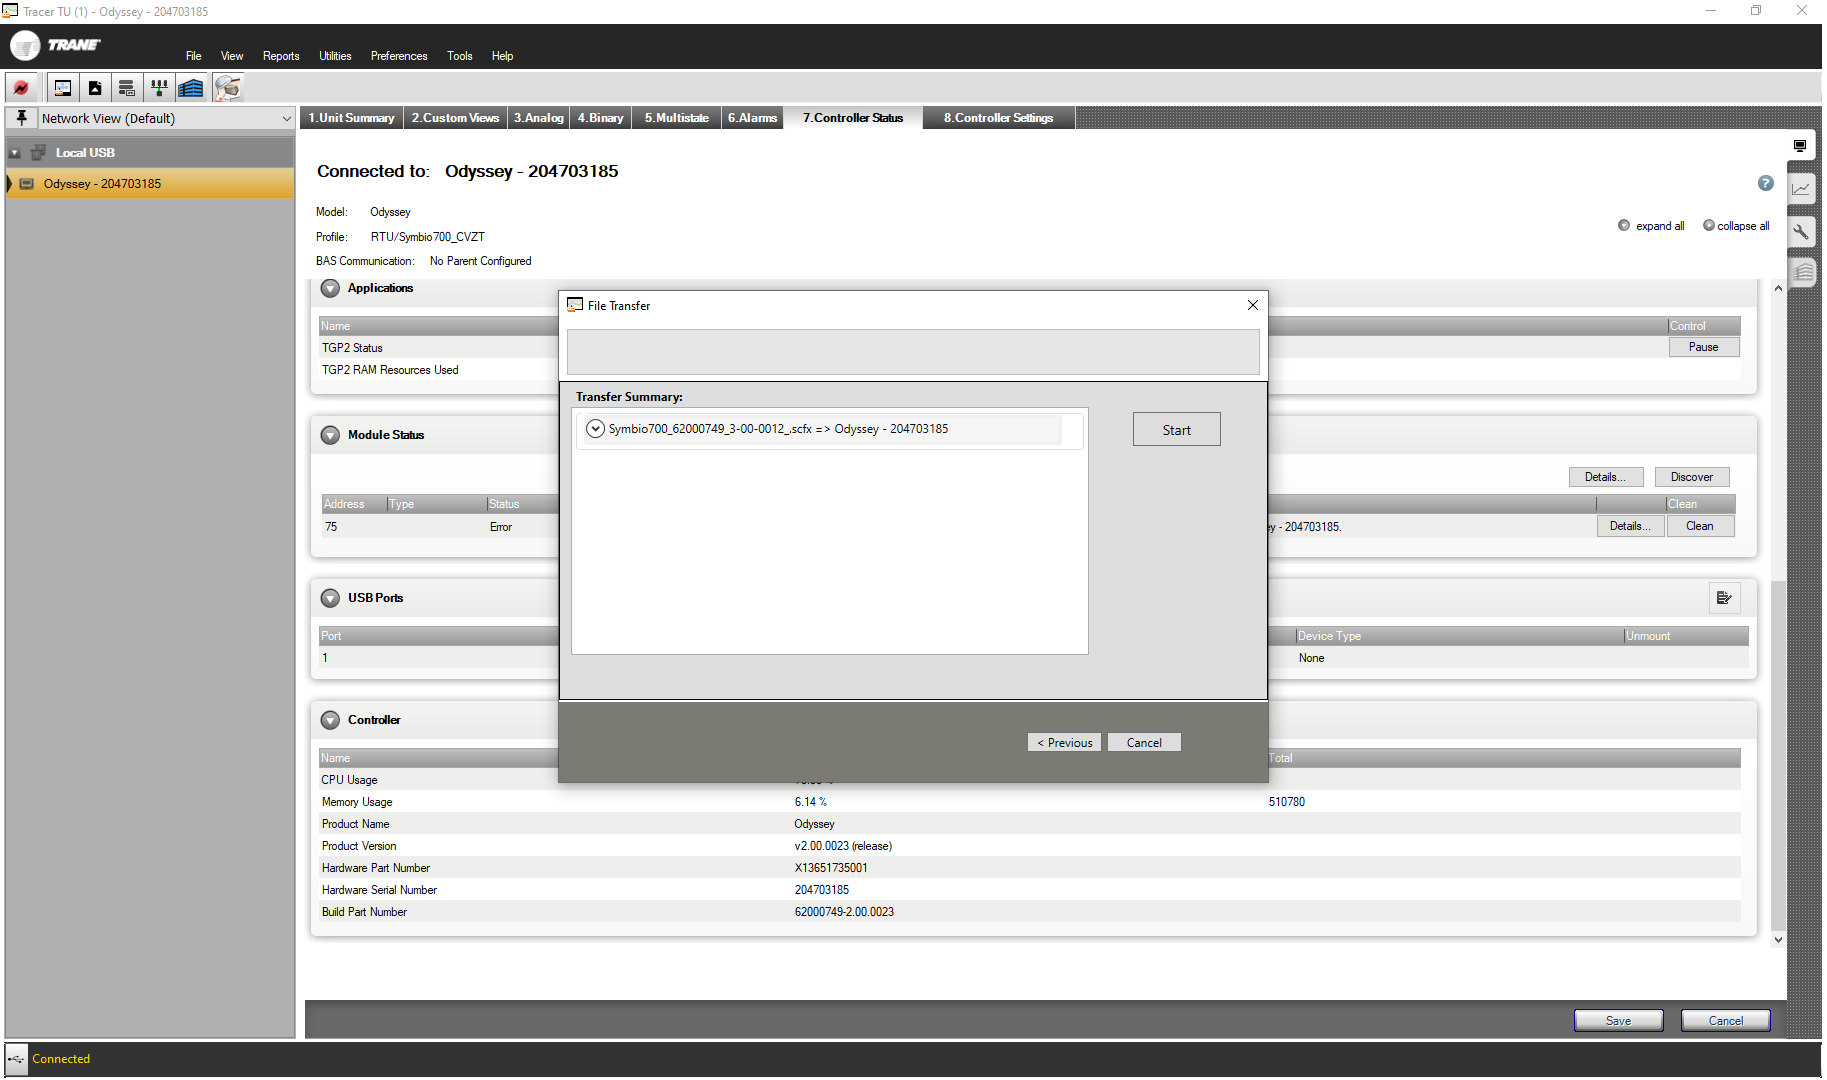
Task: Open the building side tab icon
Action: pyautogui.click(x=1803, y=272)
